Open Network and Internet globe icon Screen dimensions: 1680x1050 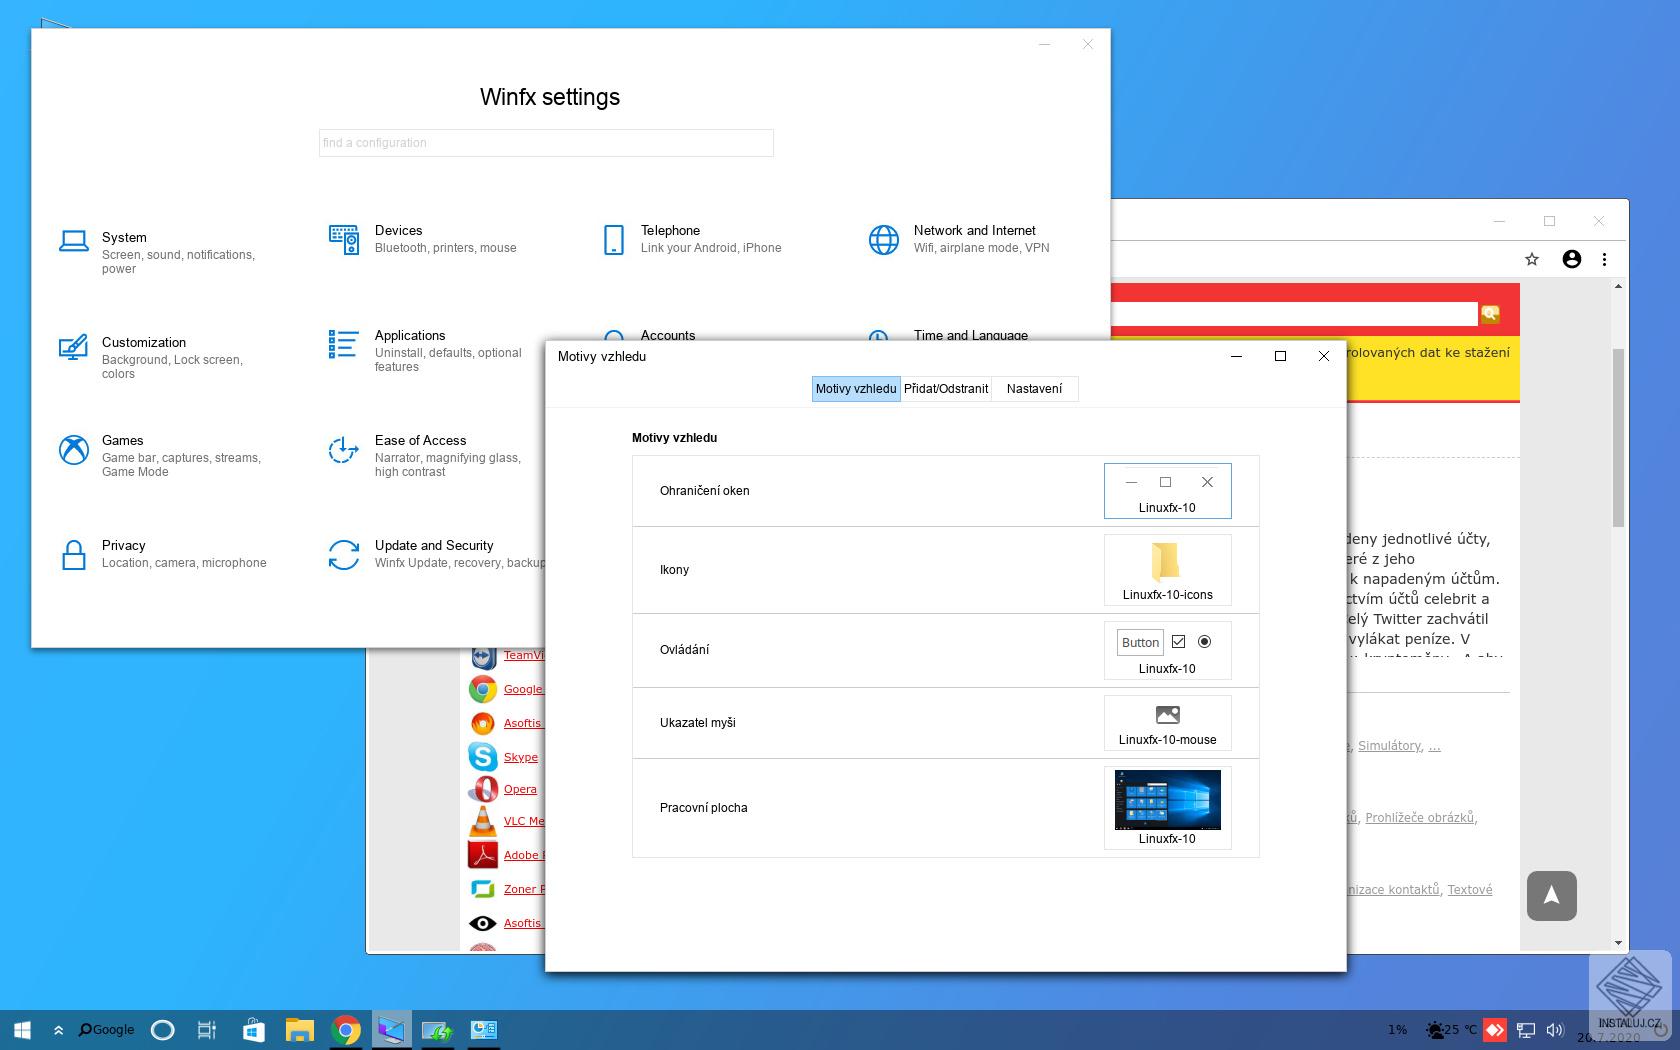883,240
